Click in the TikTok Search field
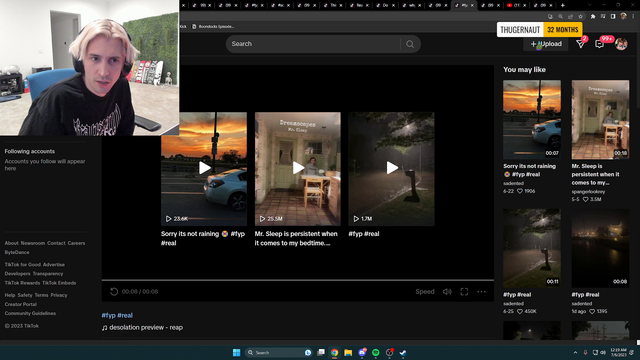 (x=313, y=44)
